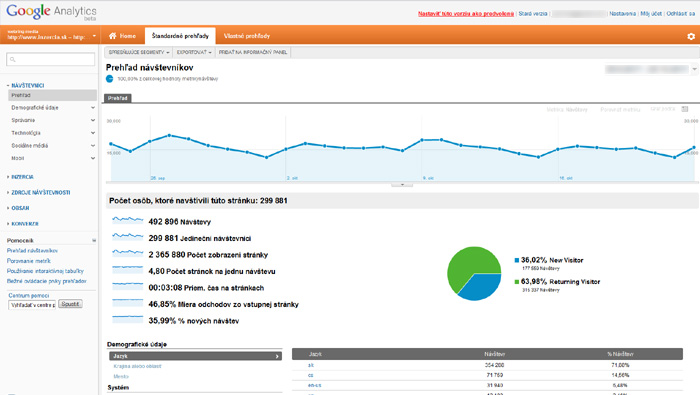The width and height of the screenshot is (700, 395).
Task: Open the Bežné ovládacie prvky prehľadov link
Action: (47, 281)
